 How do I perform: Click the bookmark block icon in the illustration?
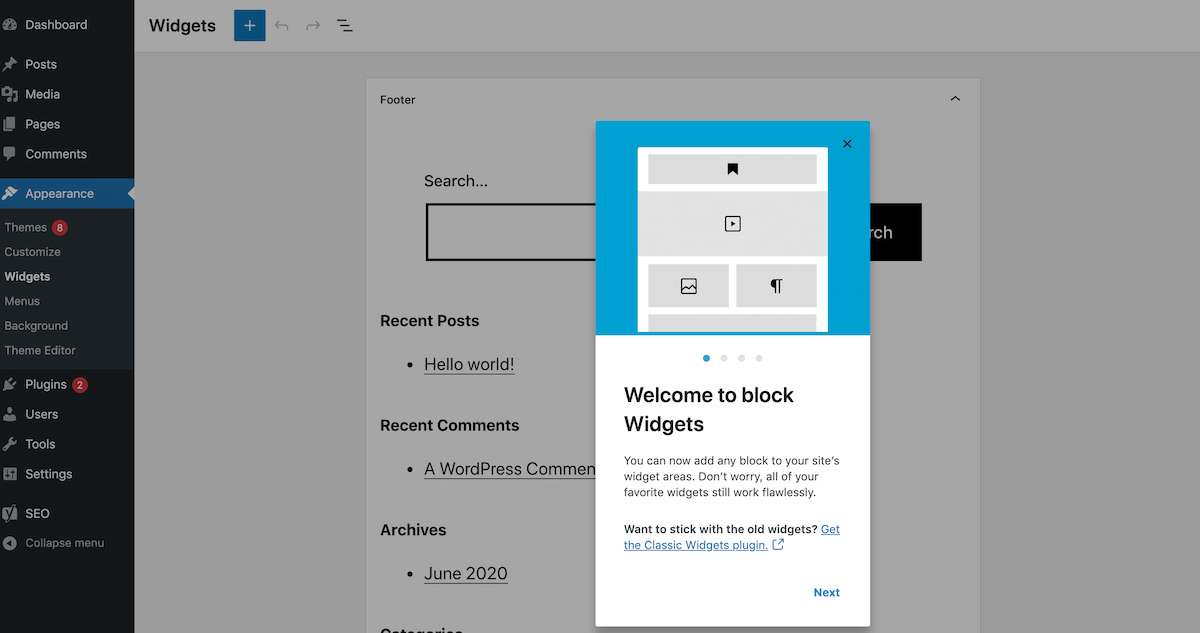[732, 169]
